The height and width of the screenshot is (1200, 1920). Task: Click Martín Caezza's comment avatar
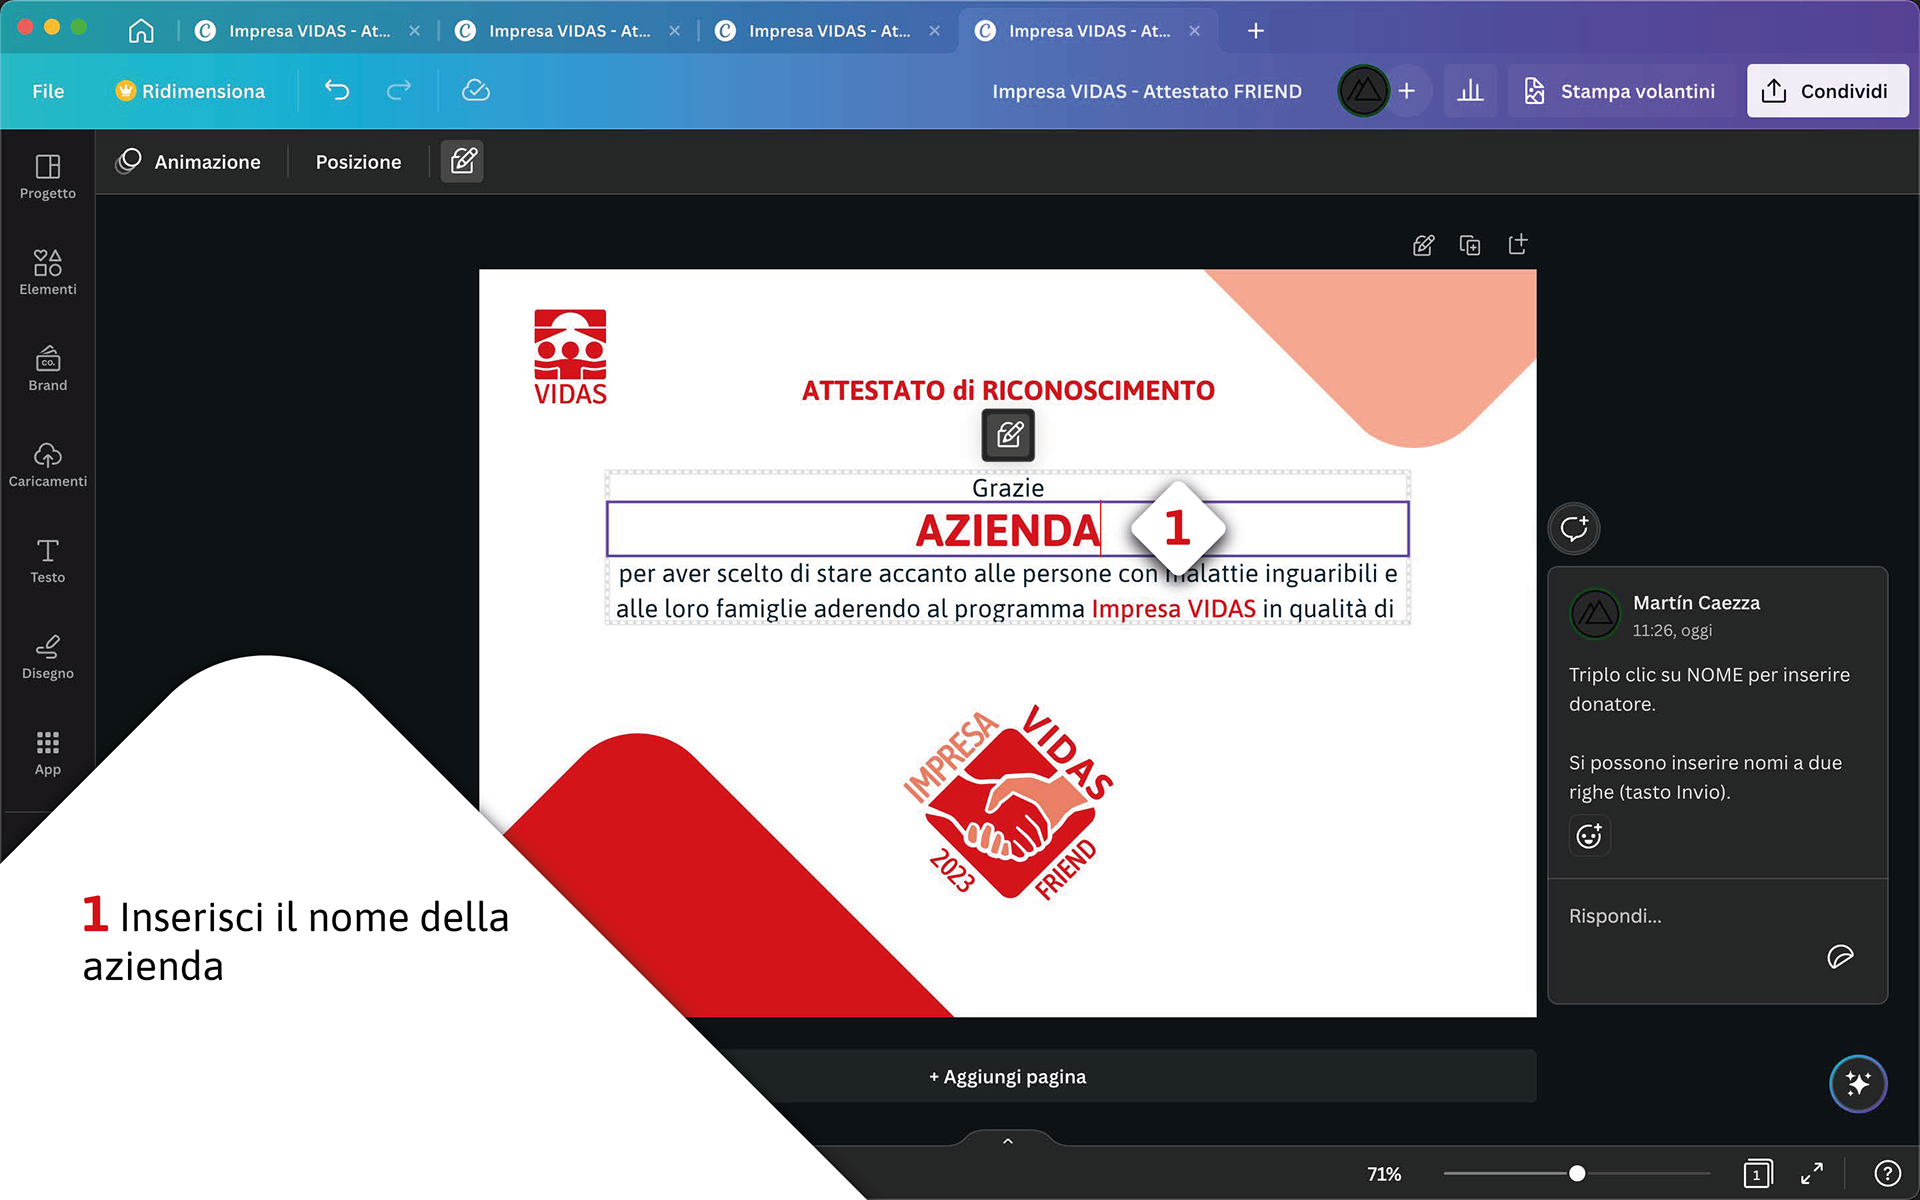point(1595,614)
